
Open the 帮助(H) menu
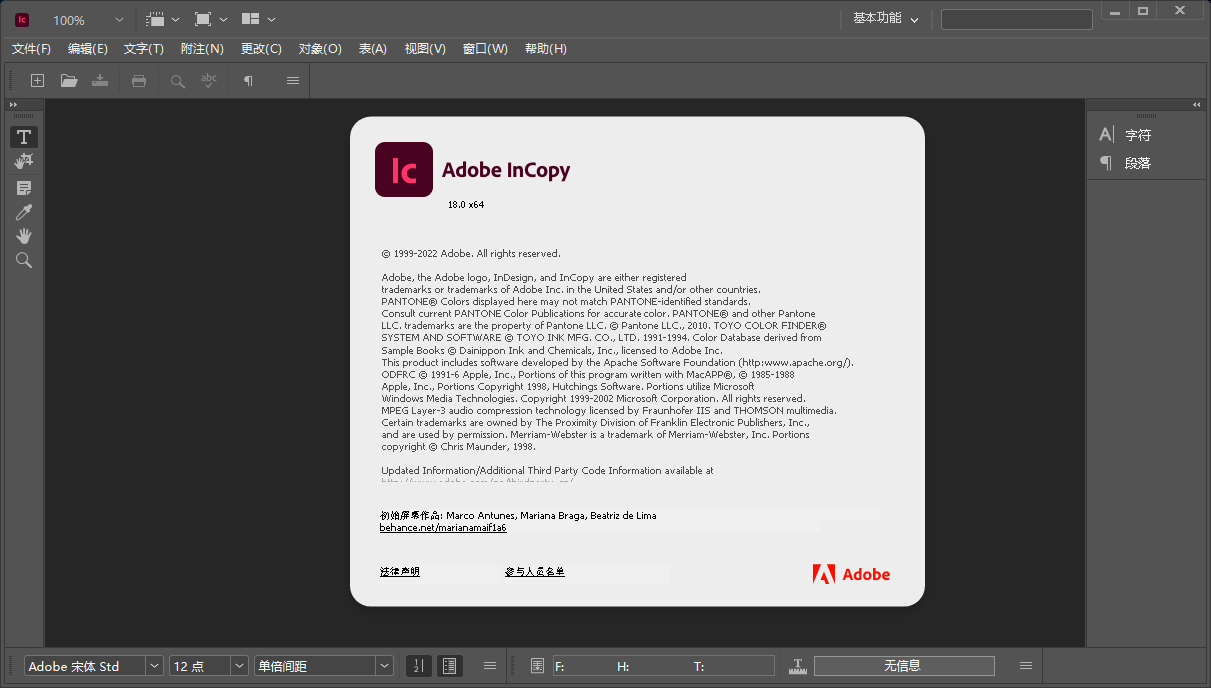(x=546, y=49)
